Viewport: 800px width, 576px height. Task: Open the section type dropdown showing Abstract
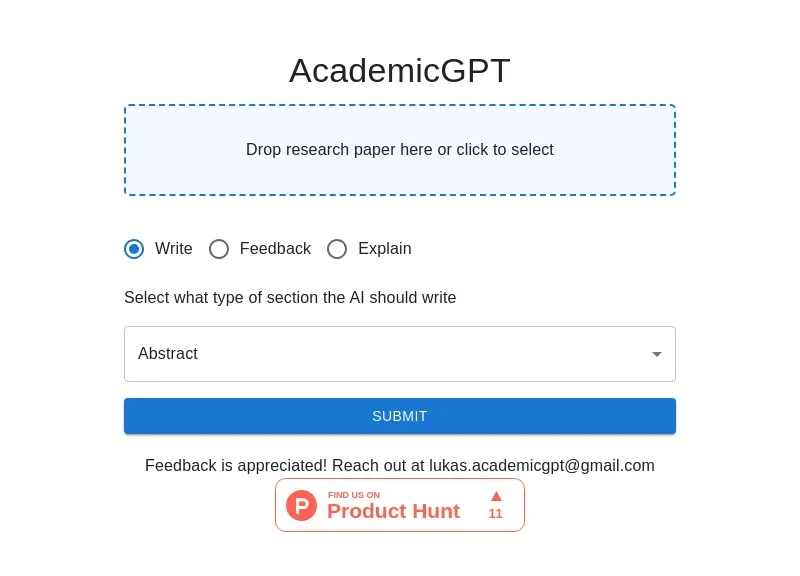[400, 354]
